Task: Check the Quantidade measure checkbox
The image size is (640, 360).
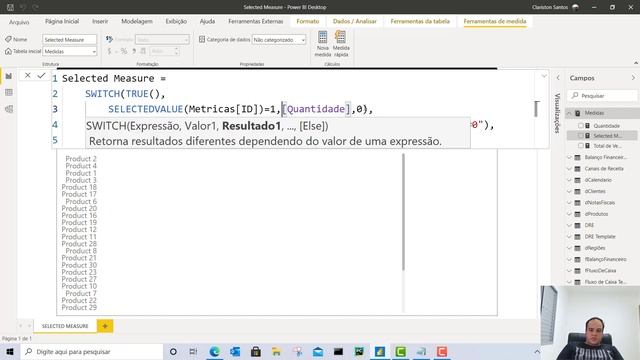Action: pos(580,126)
